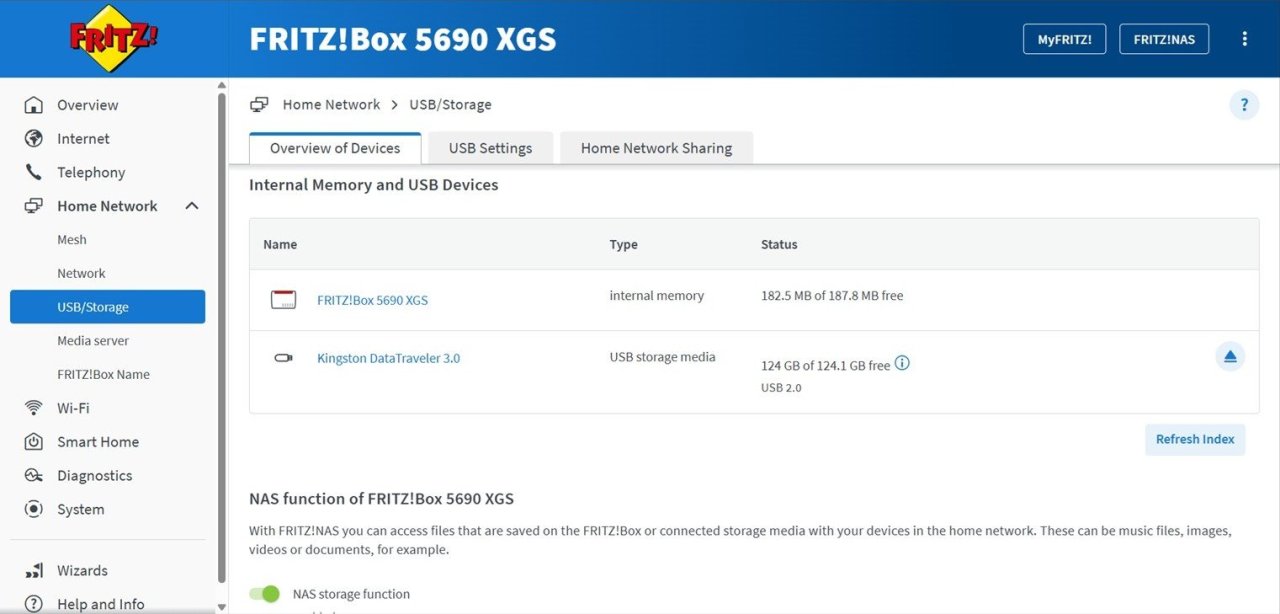Click the Wi-Fi signal icon
Image resolution: width=1280 pixels, height=614 pixels.
34,408
